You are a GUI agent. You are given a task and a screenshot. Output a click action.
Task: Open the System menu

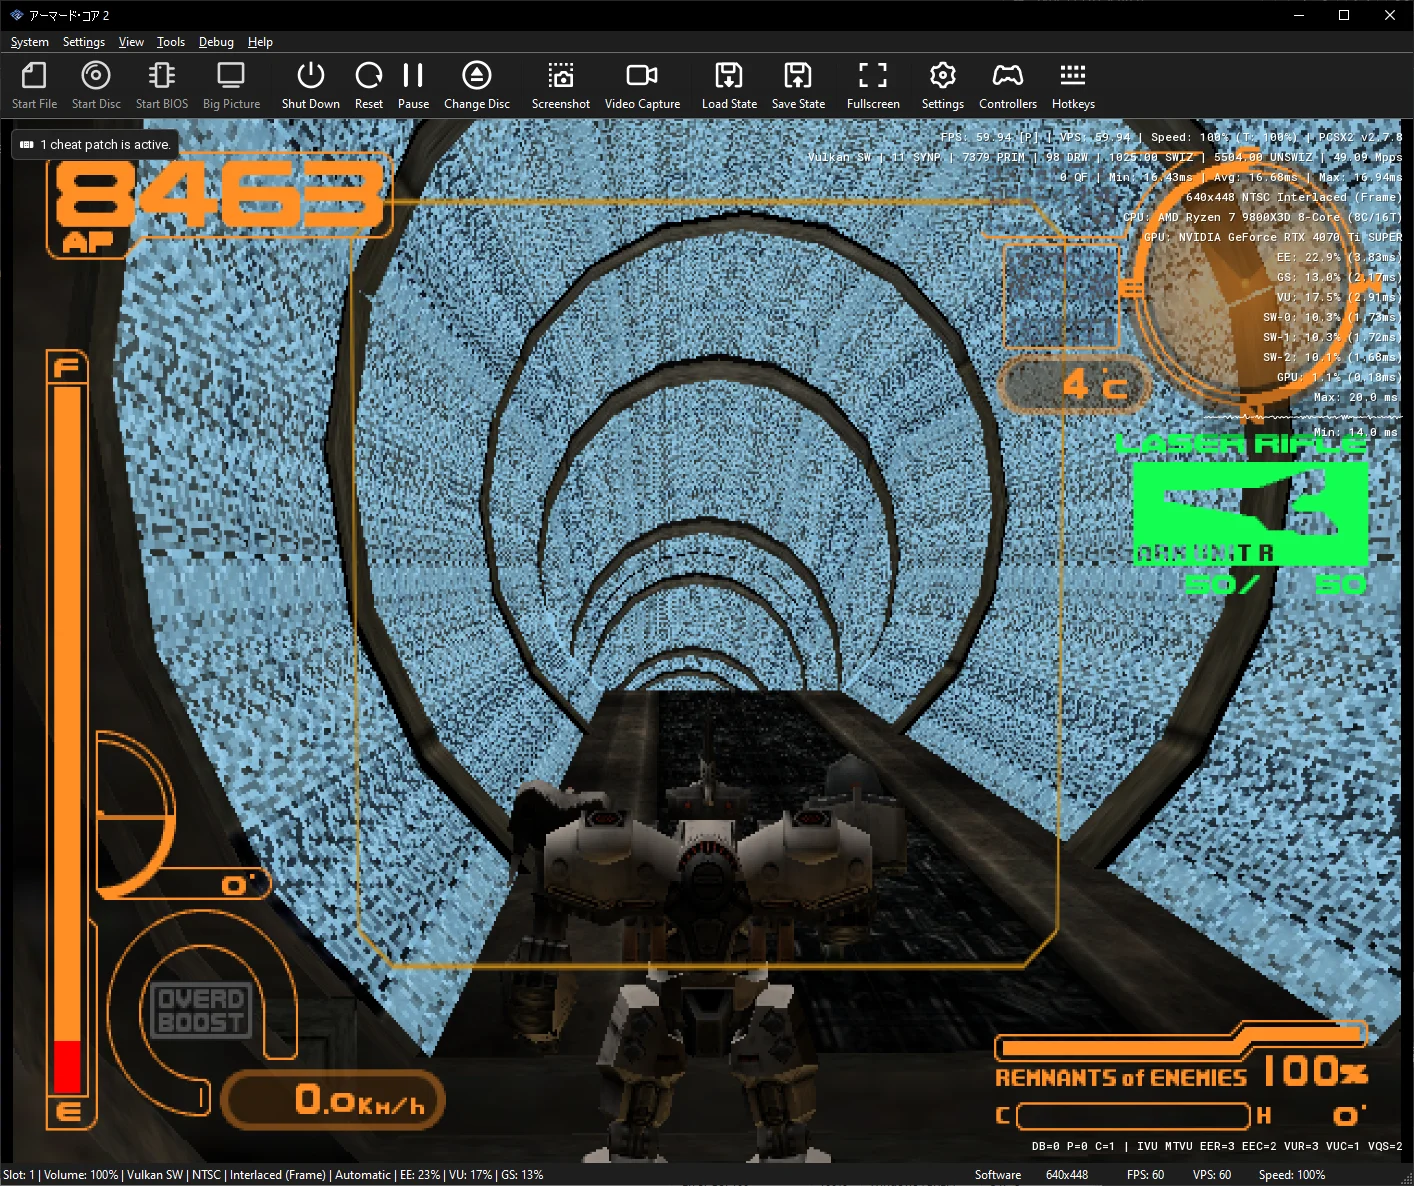pos(30,42)
